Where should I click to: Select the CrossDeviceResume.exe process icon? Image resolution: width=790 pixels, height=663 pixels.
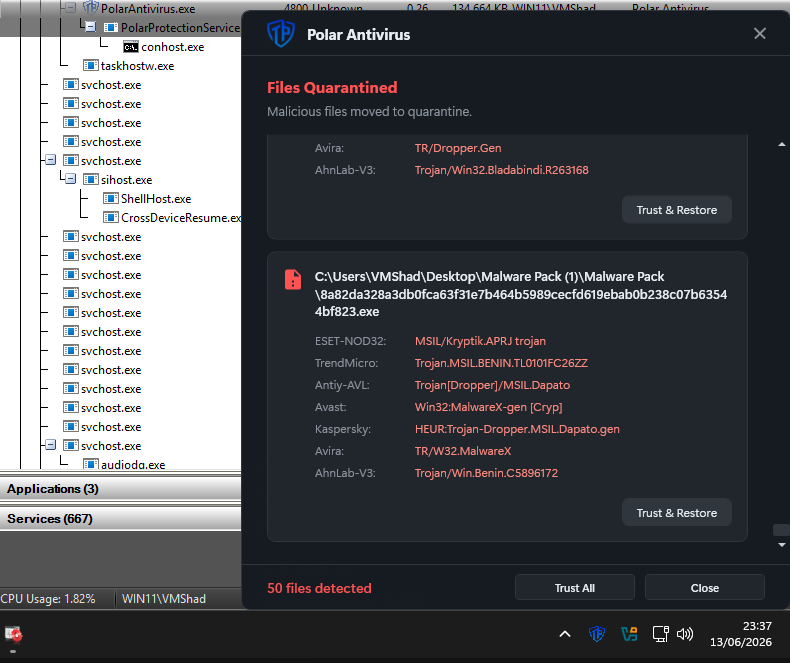point(110,218)
